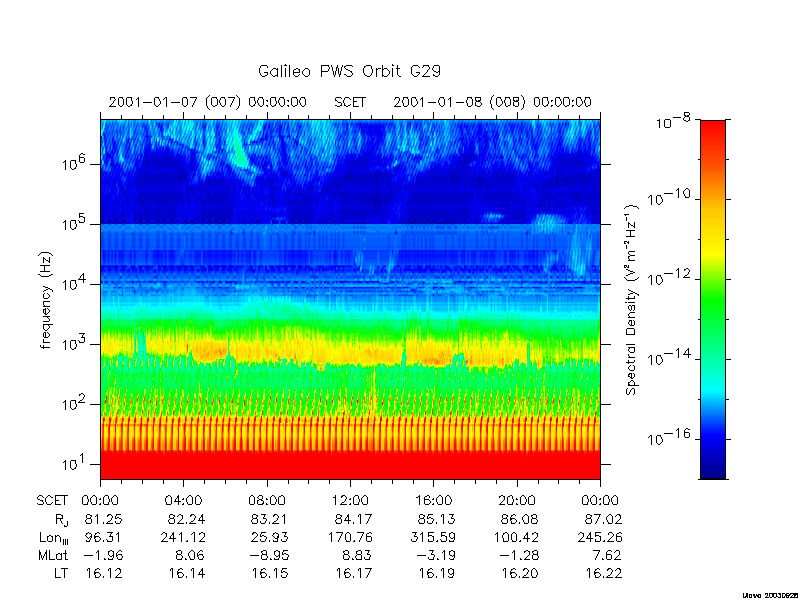800x600 pixels.
Task: Click the 20:00 time tick label
Action: 517,501
